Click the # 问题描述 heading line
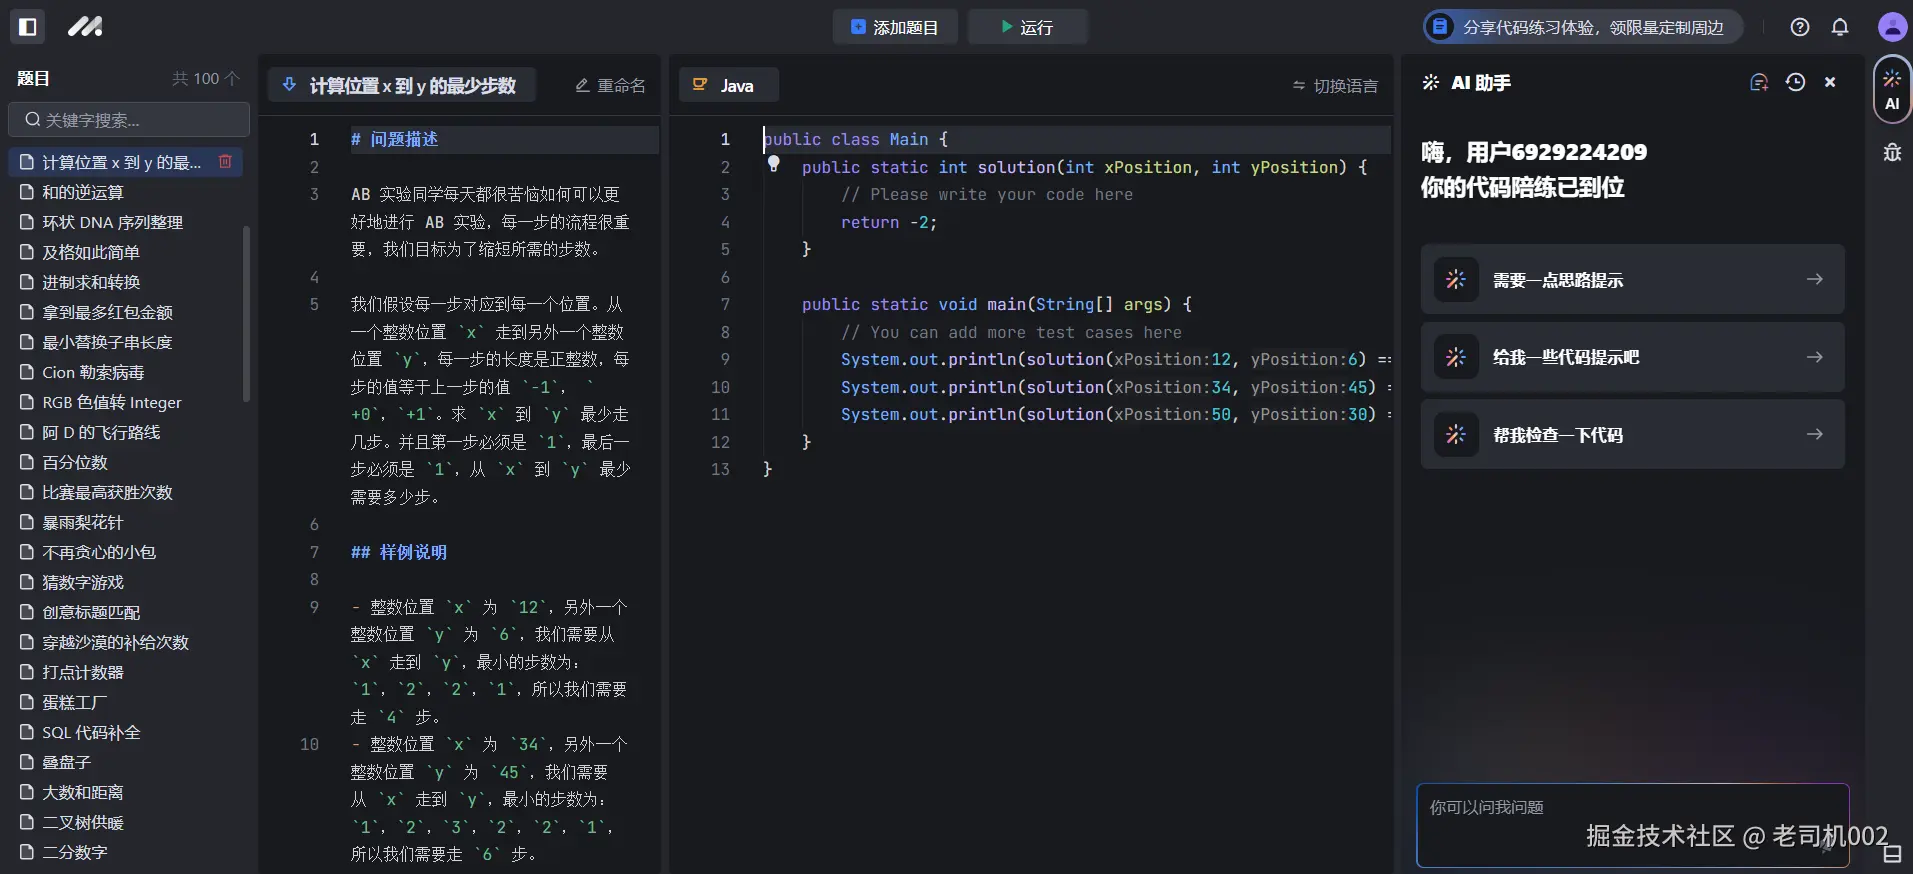1913x874 pixels. click(x=394, y=139)
